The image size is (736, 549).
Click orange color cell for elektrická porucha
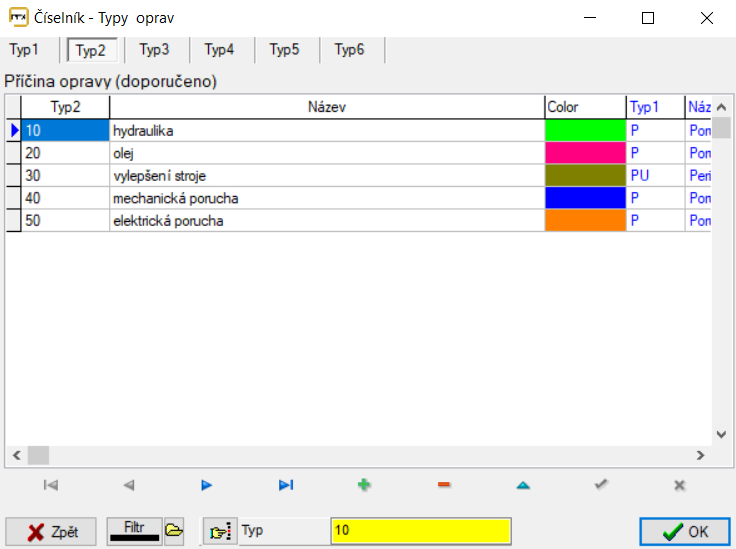pos(585,221)
